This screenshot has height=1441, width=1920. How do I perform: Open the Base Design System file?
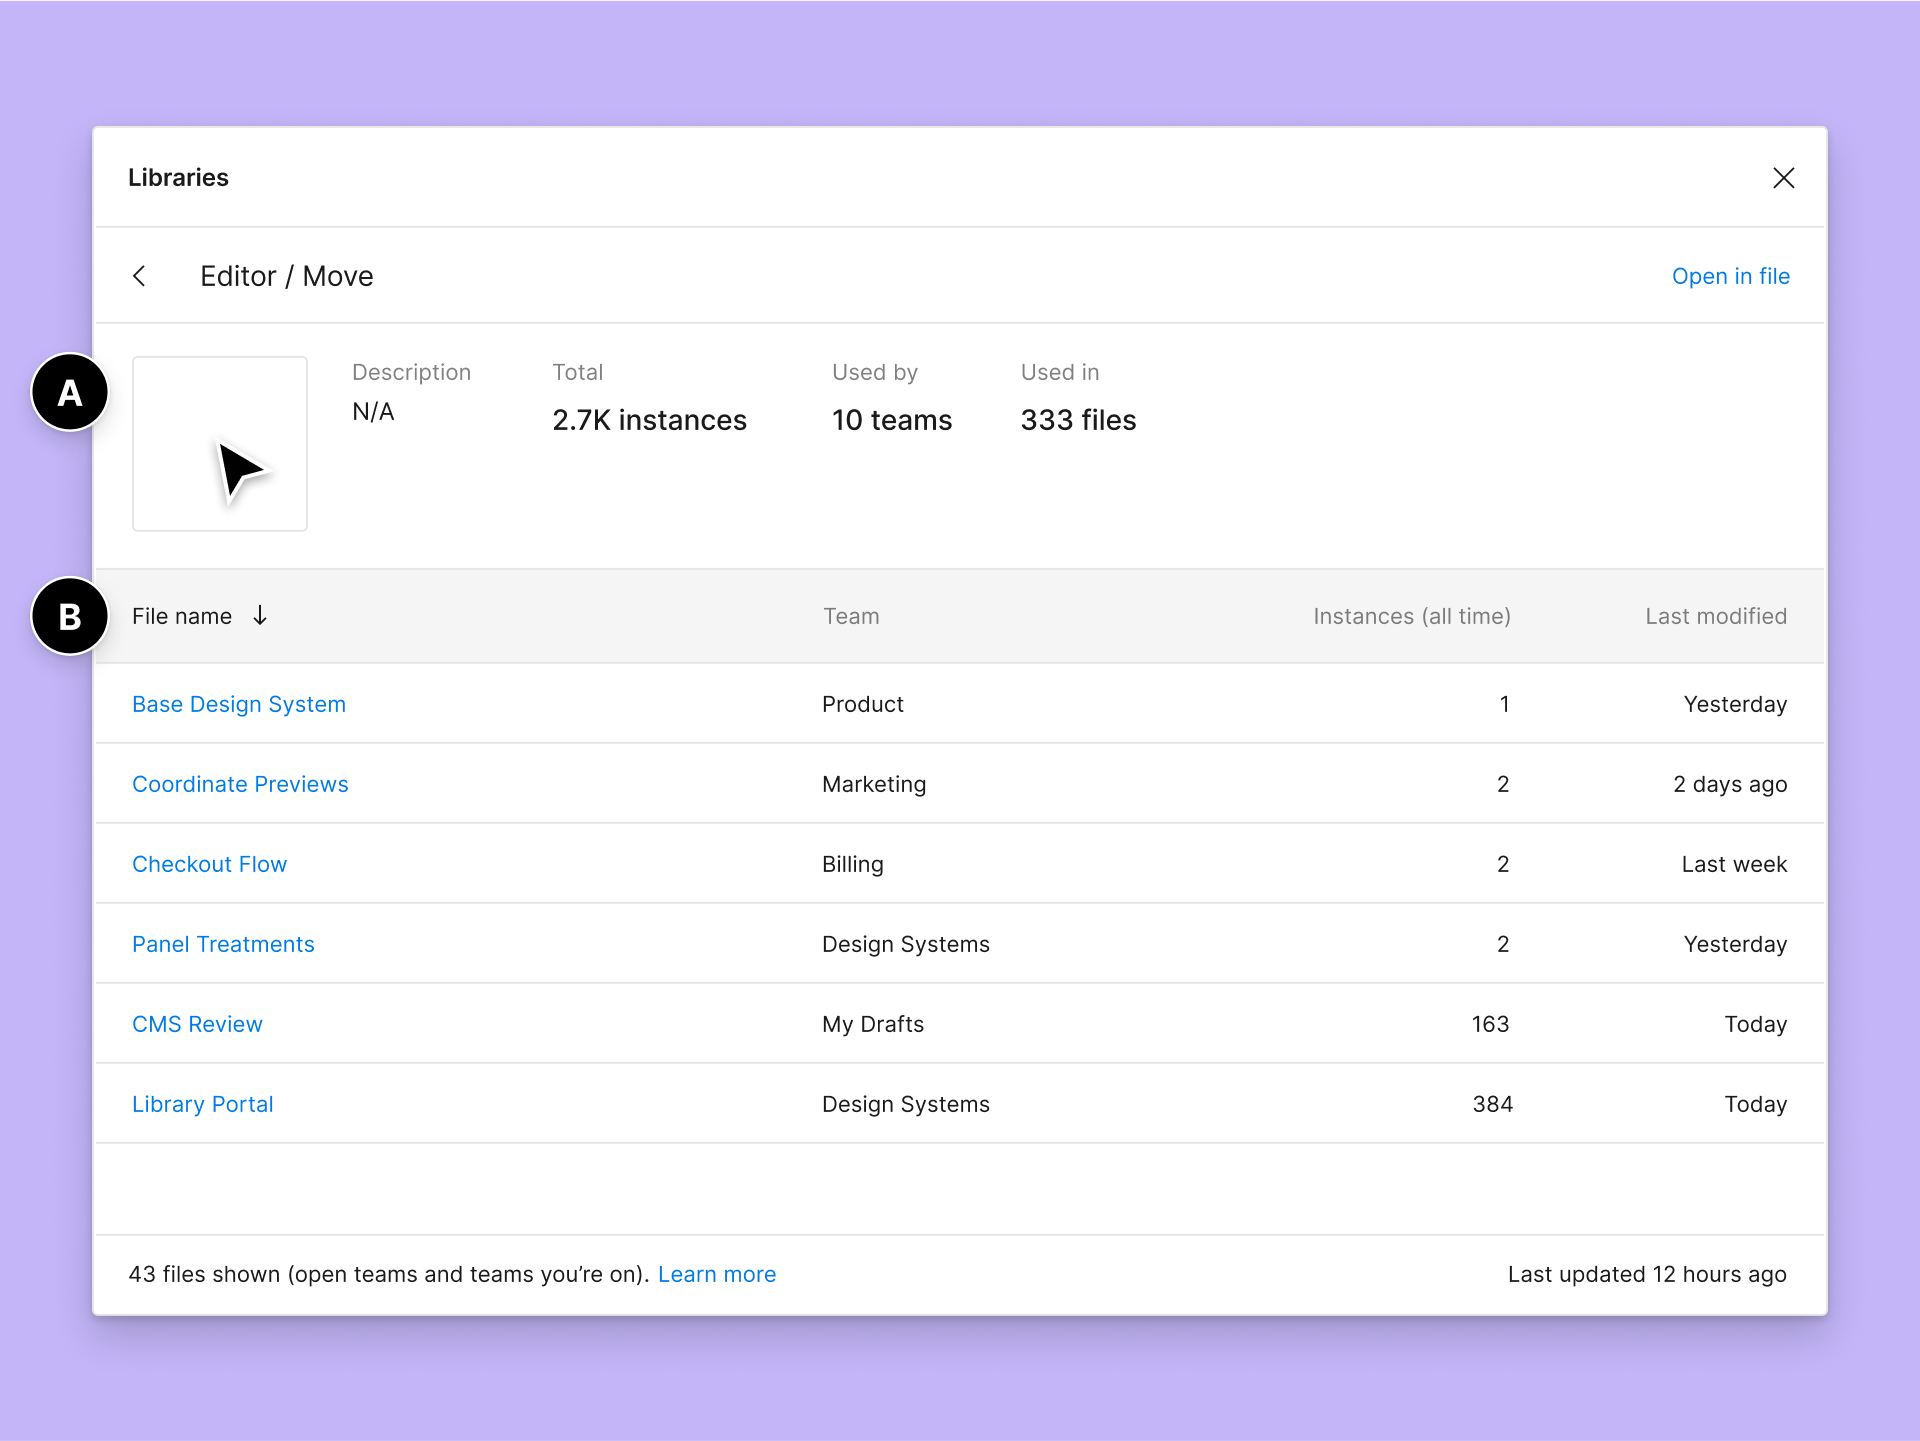[239, 704]
